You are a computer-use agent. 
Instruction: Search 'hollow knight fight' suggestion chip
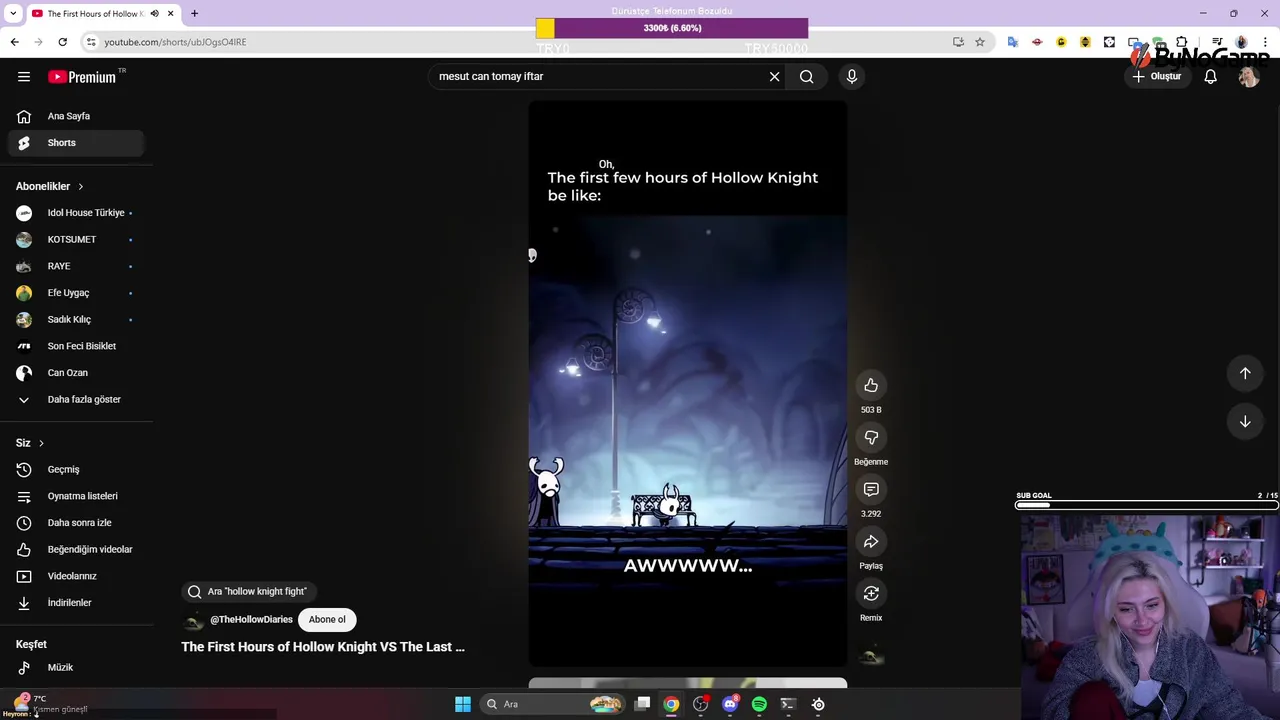click(x=249, y=592)
